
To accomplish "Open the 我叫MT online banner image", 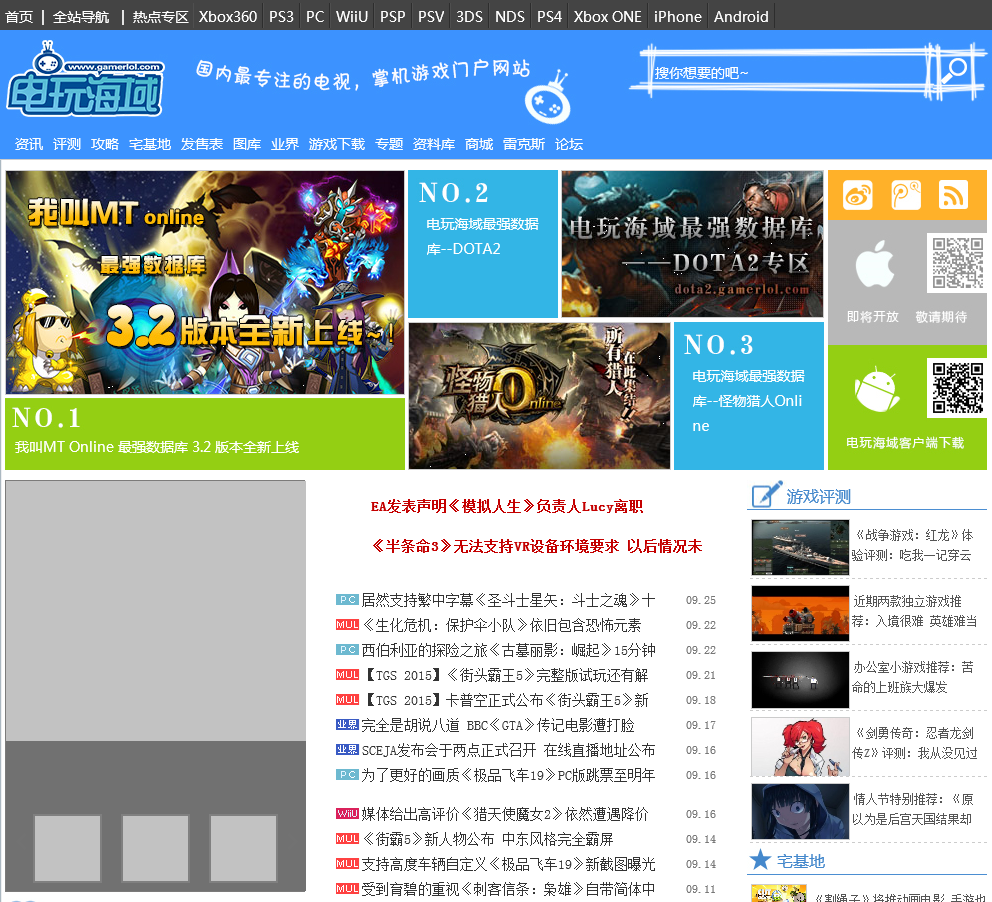I will coord(205,282).
